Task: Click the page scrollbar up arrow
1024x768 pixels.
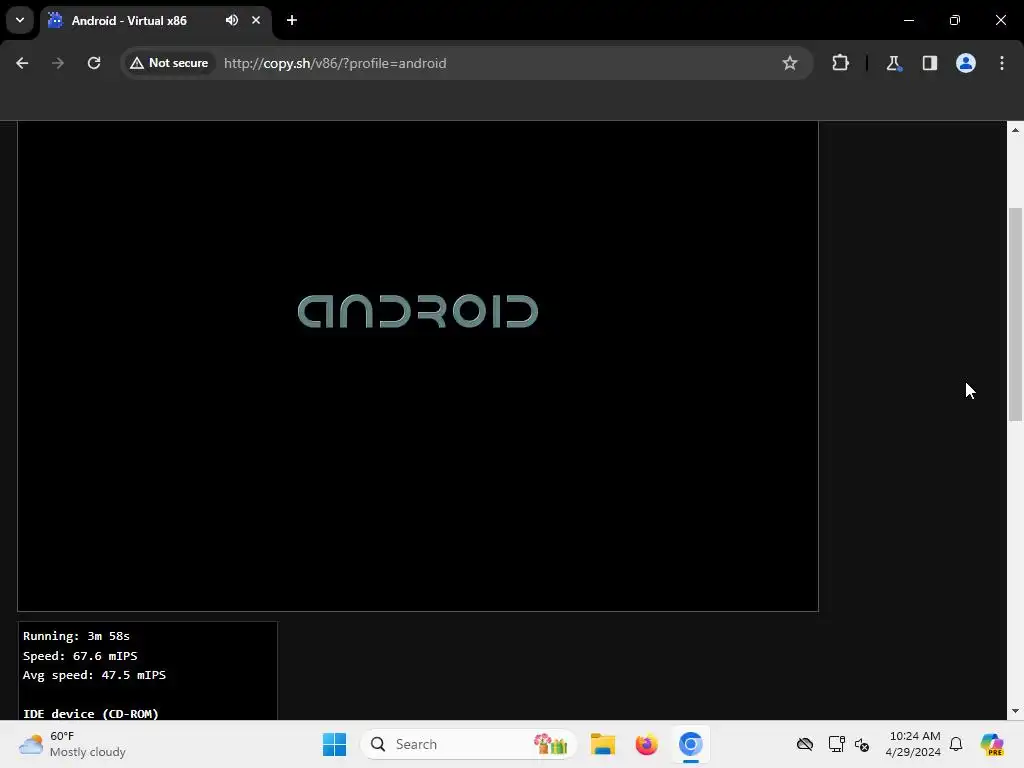Action: 1015,130
